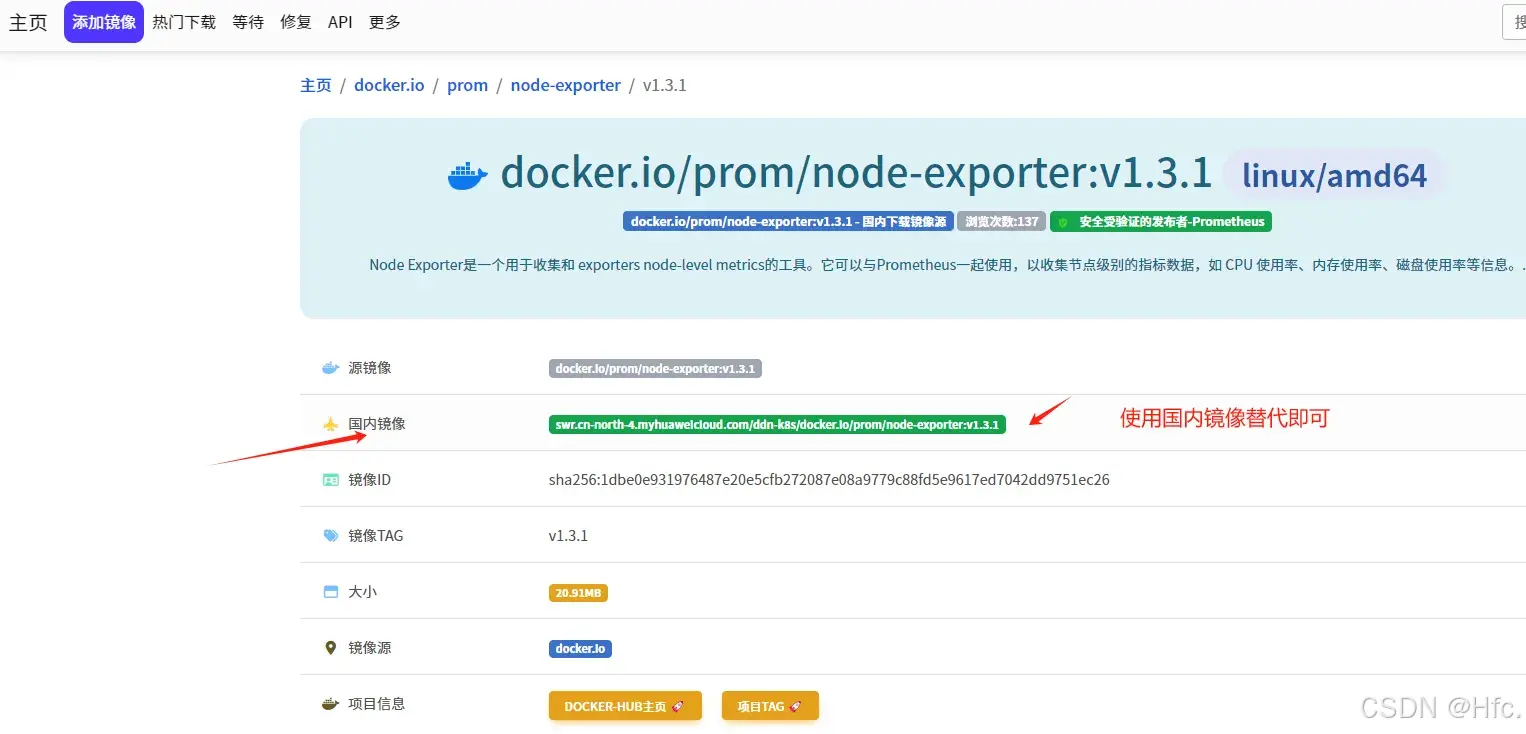This screenshot has height=734, width=1526.
Task: Open the API nav item
Action: point(340,22)
